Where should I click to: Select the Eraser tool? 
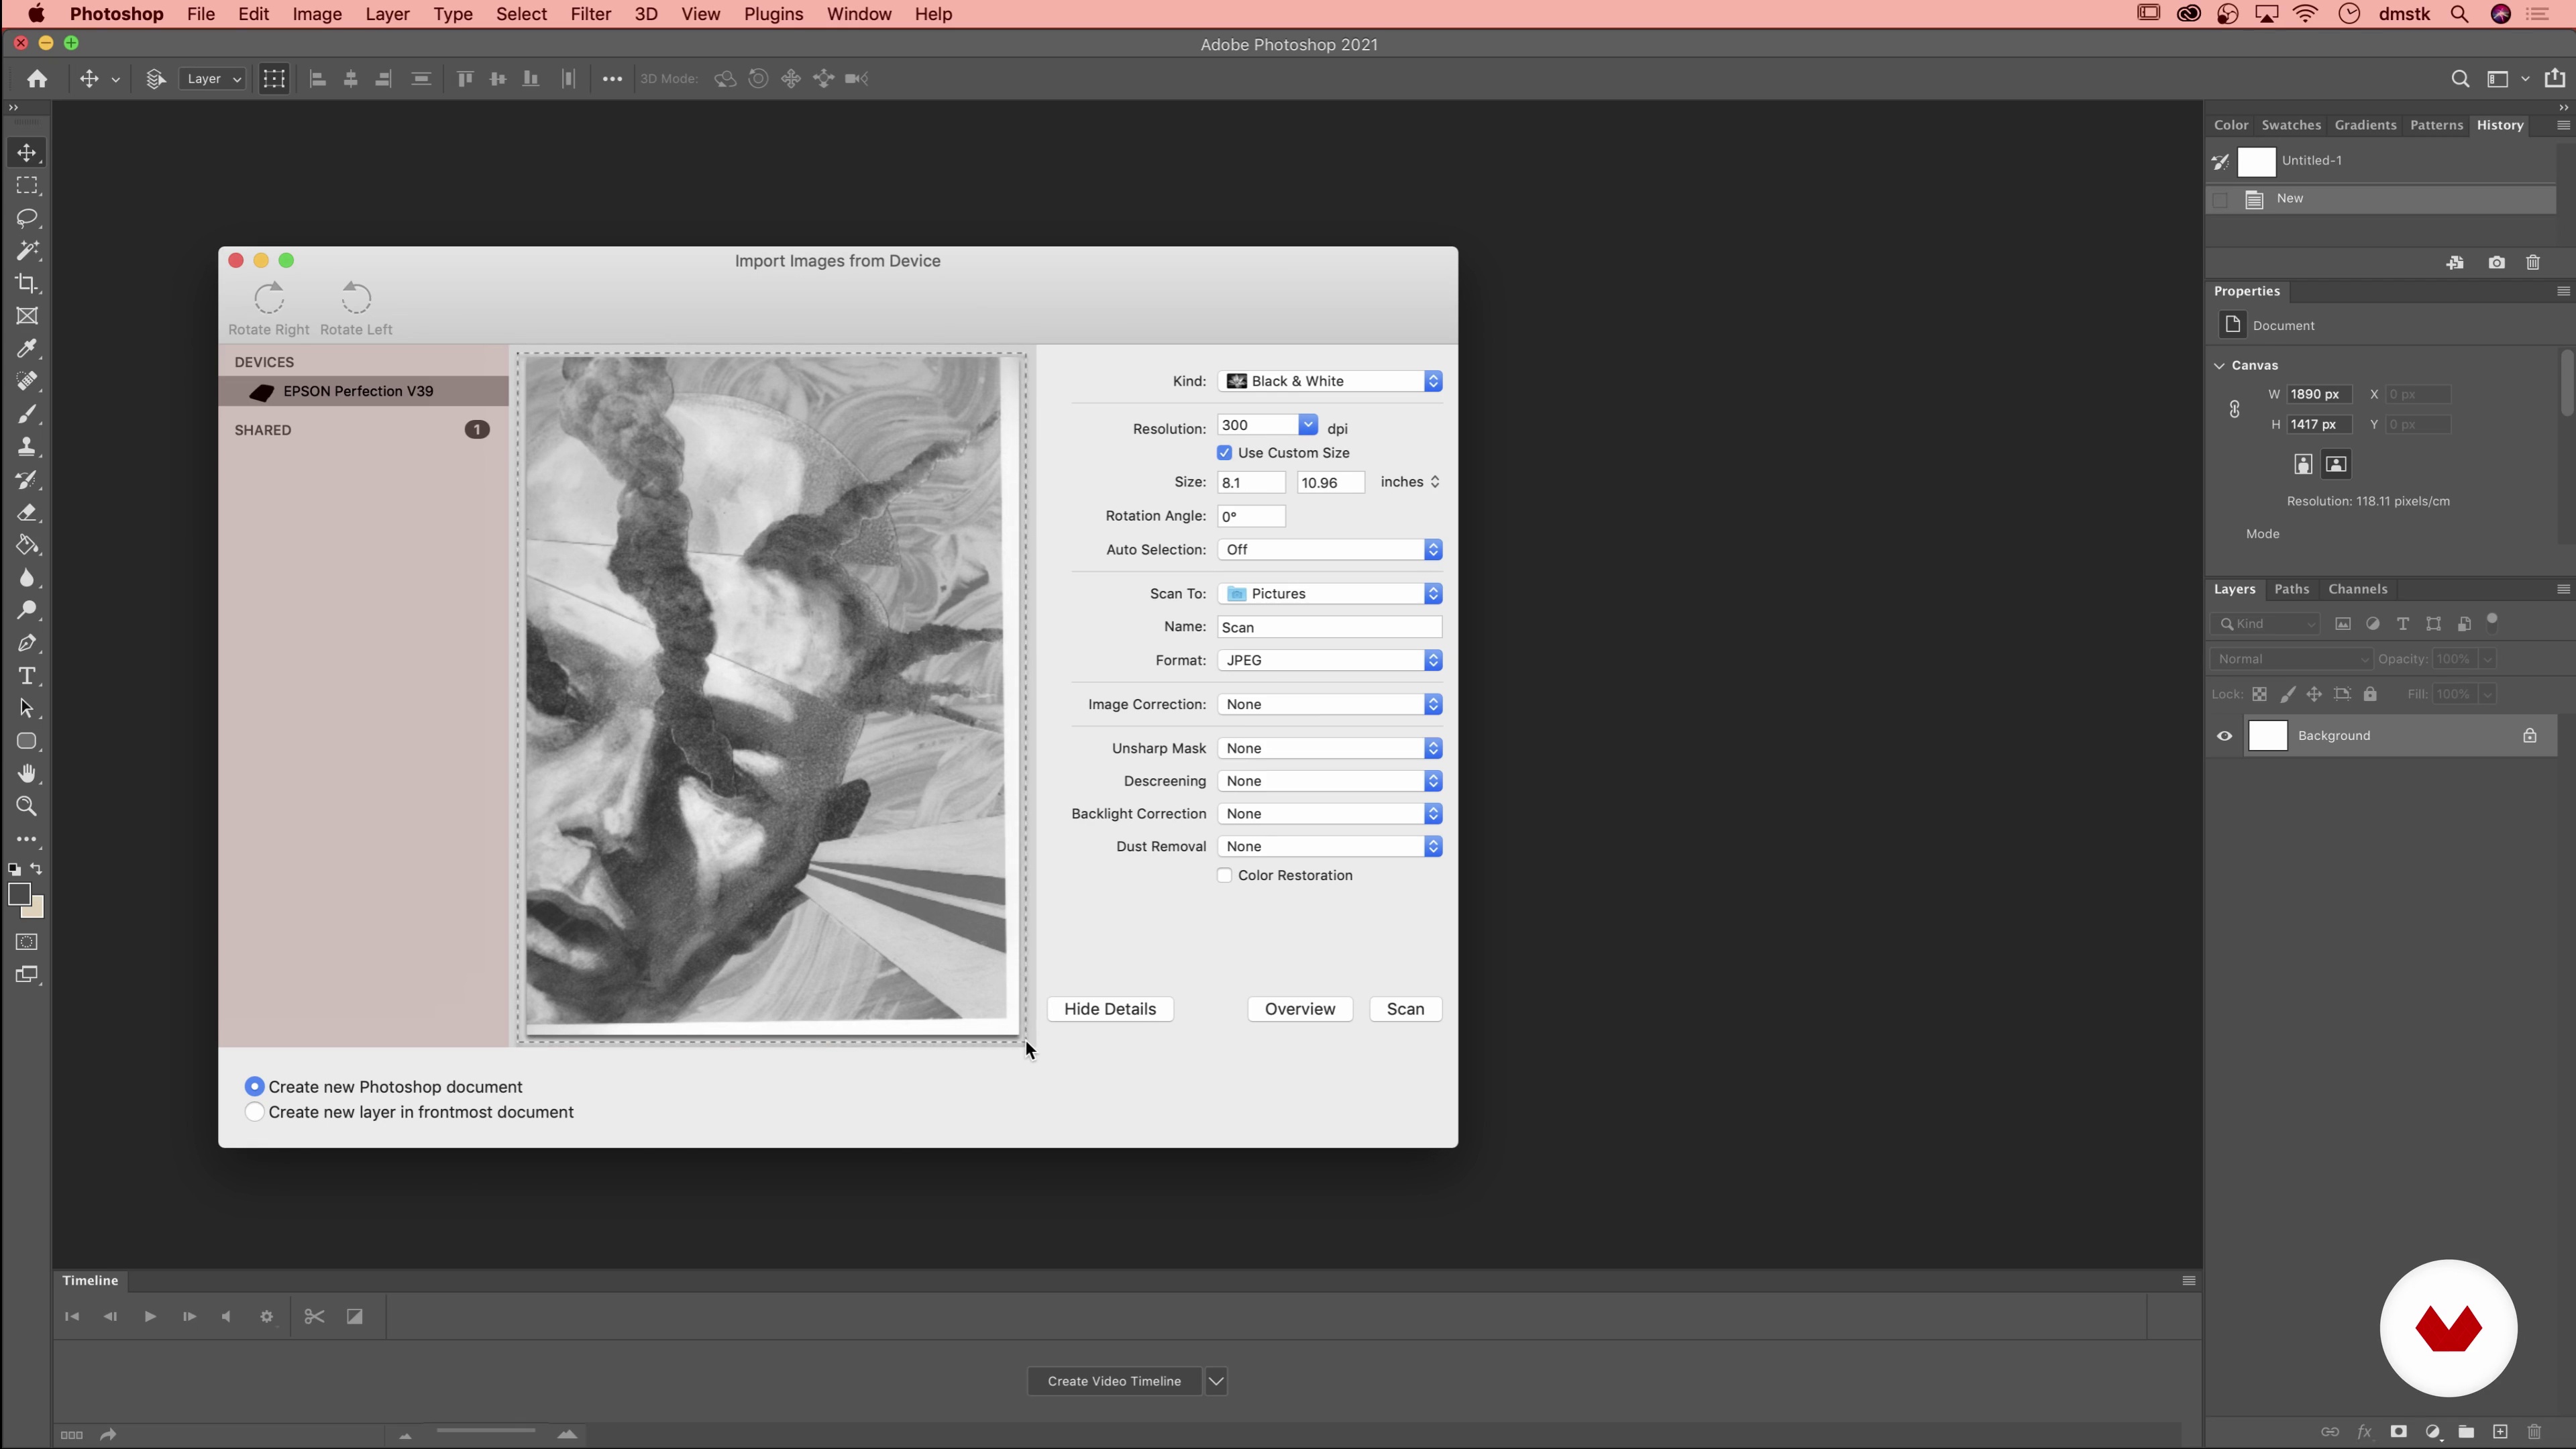[27, 513]
